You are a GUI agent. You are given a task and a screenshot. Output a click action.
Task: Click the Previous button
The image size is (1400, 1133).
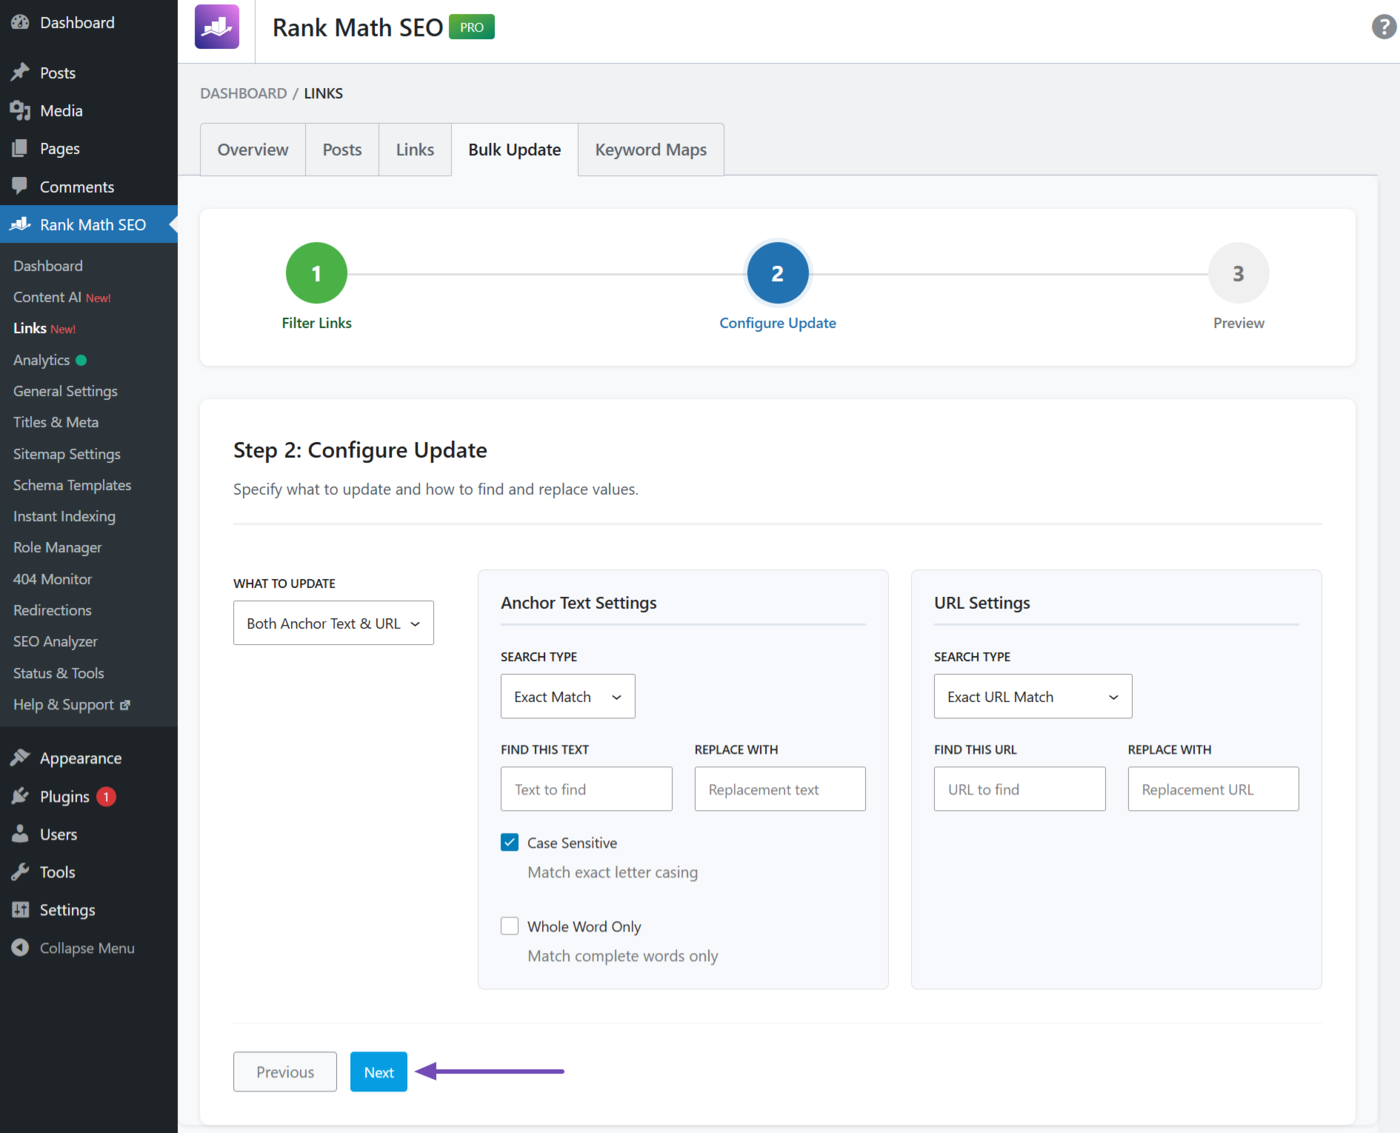(x=285, y=1072)
